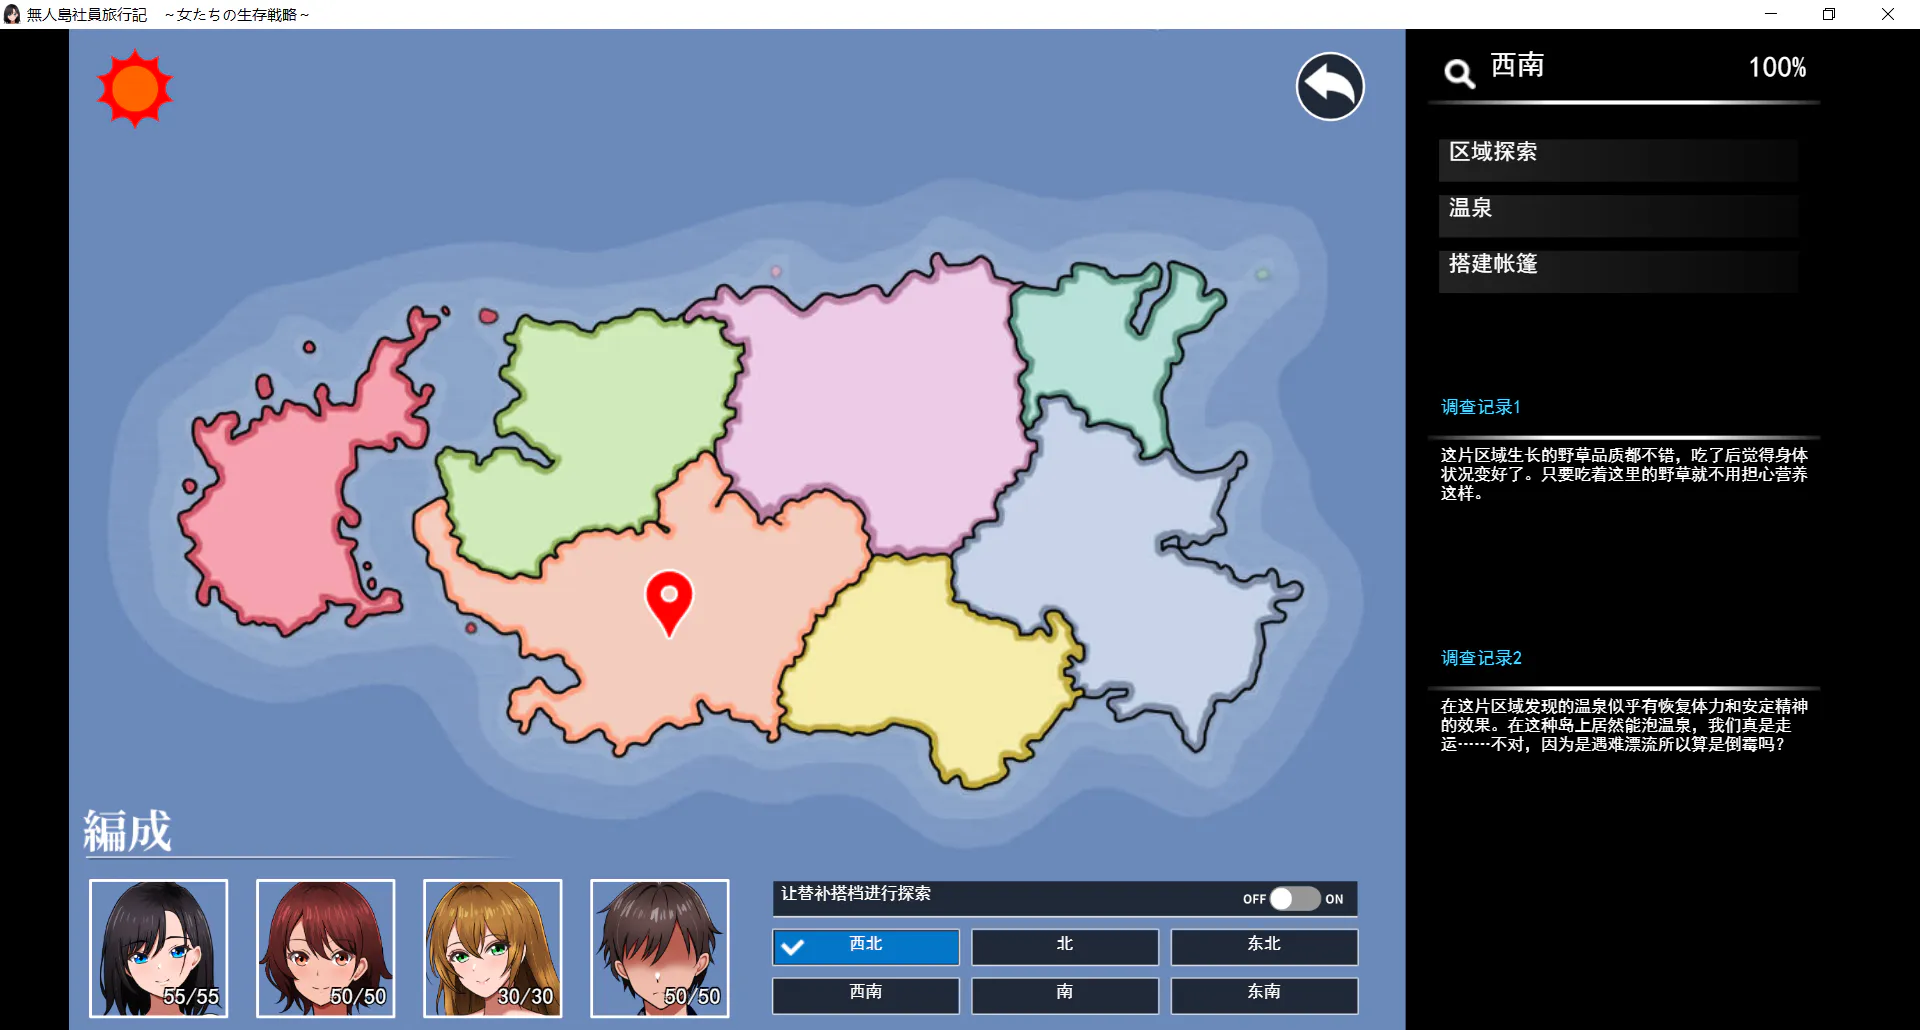The height and width of the screenshot is (1030, 1920).
Task: Select the brown-haired male character portrait
Action: pos(660,948)
